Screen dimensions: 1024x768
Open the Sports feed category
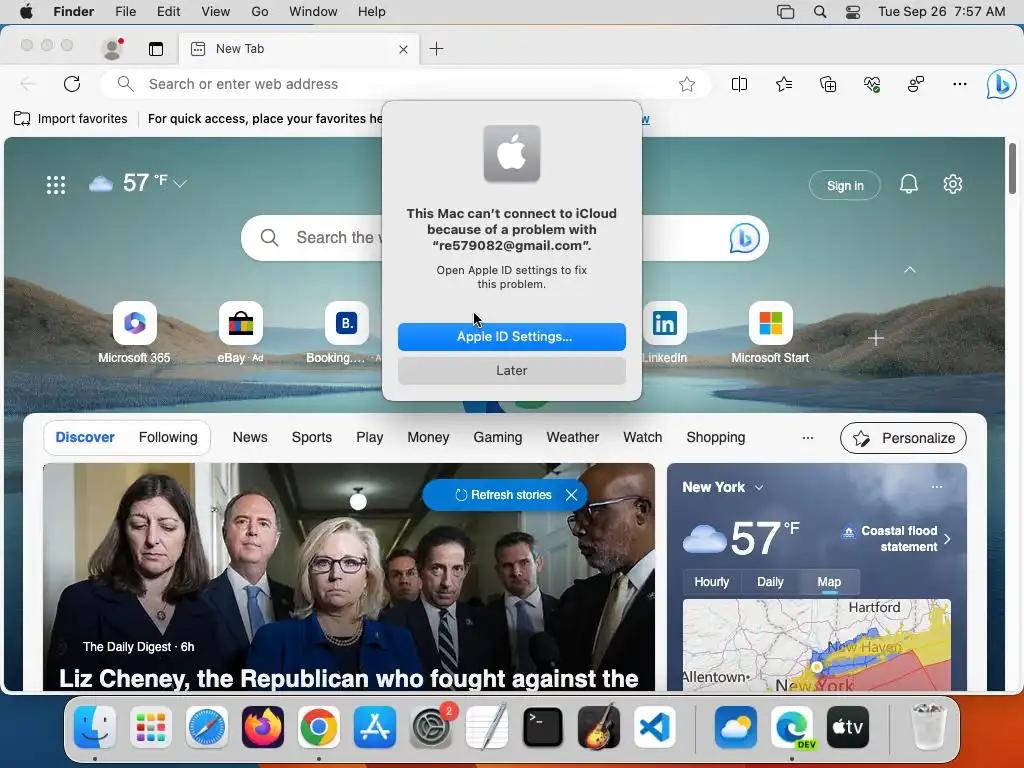pyautogui.click(x=312, y=438)
